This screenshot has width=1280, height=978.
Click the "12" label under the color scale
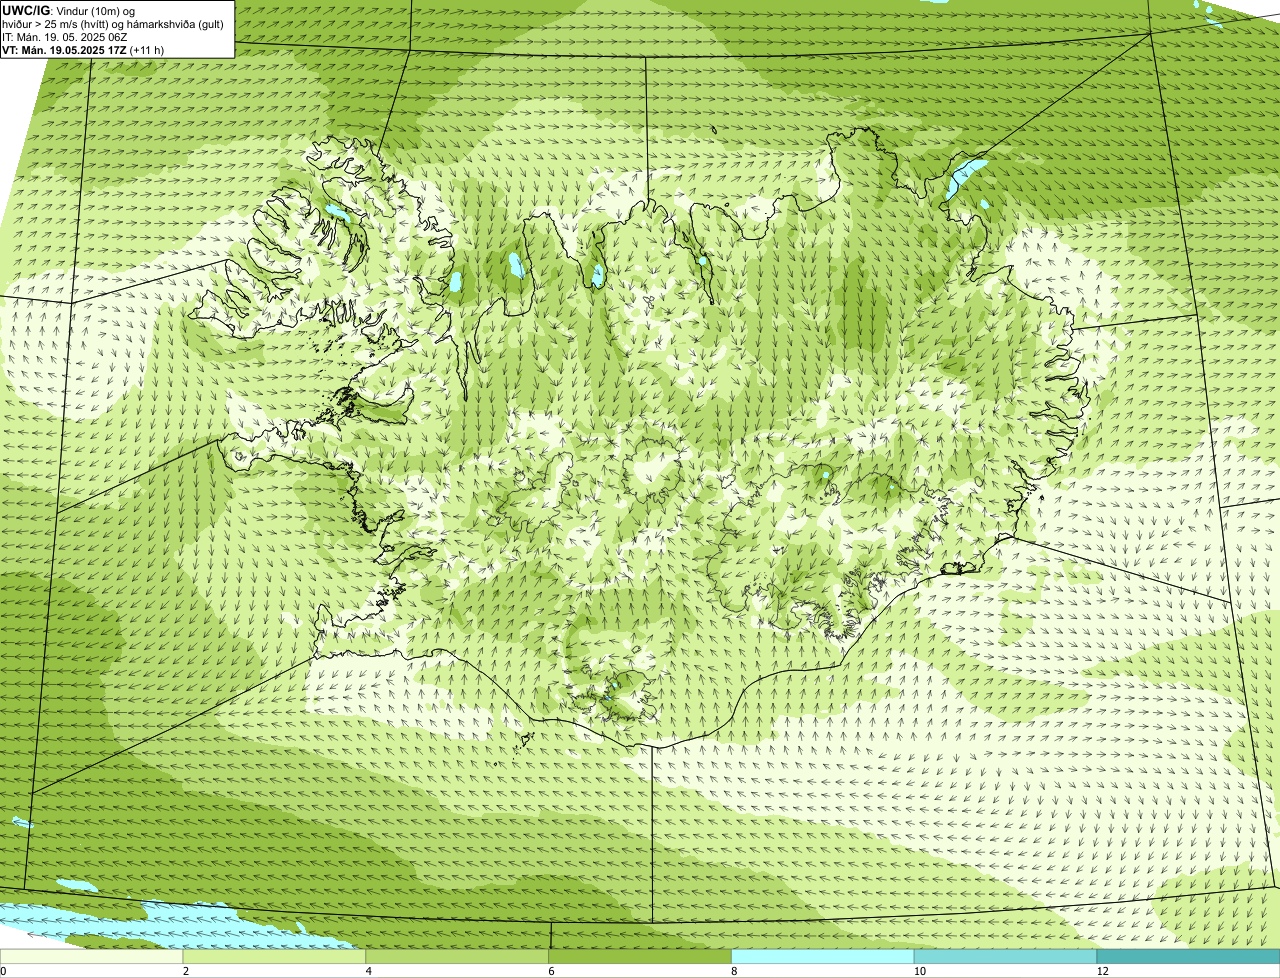[x=1102, y=971]
